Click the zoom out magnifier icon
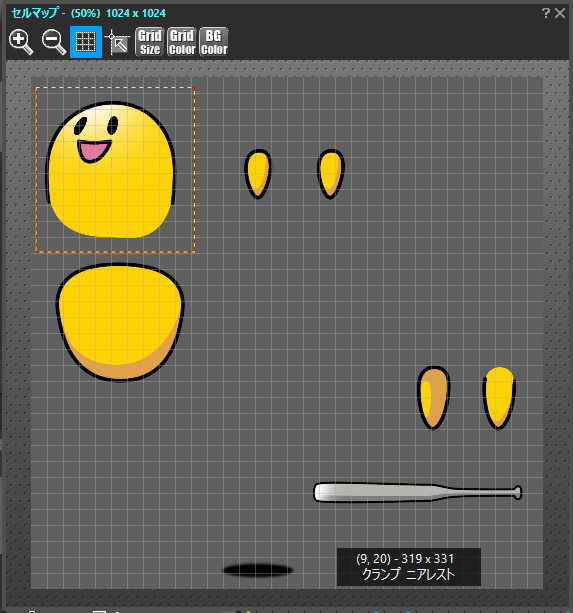Screen dimensions: 573x613 (x=54, y=42)
